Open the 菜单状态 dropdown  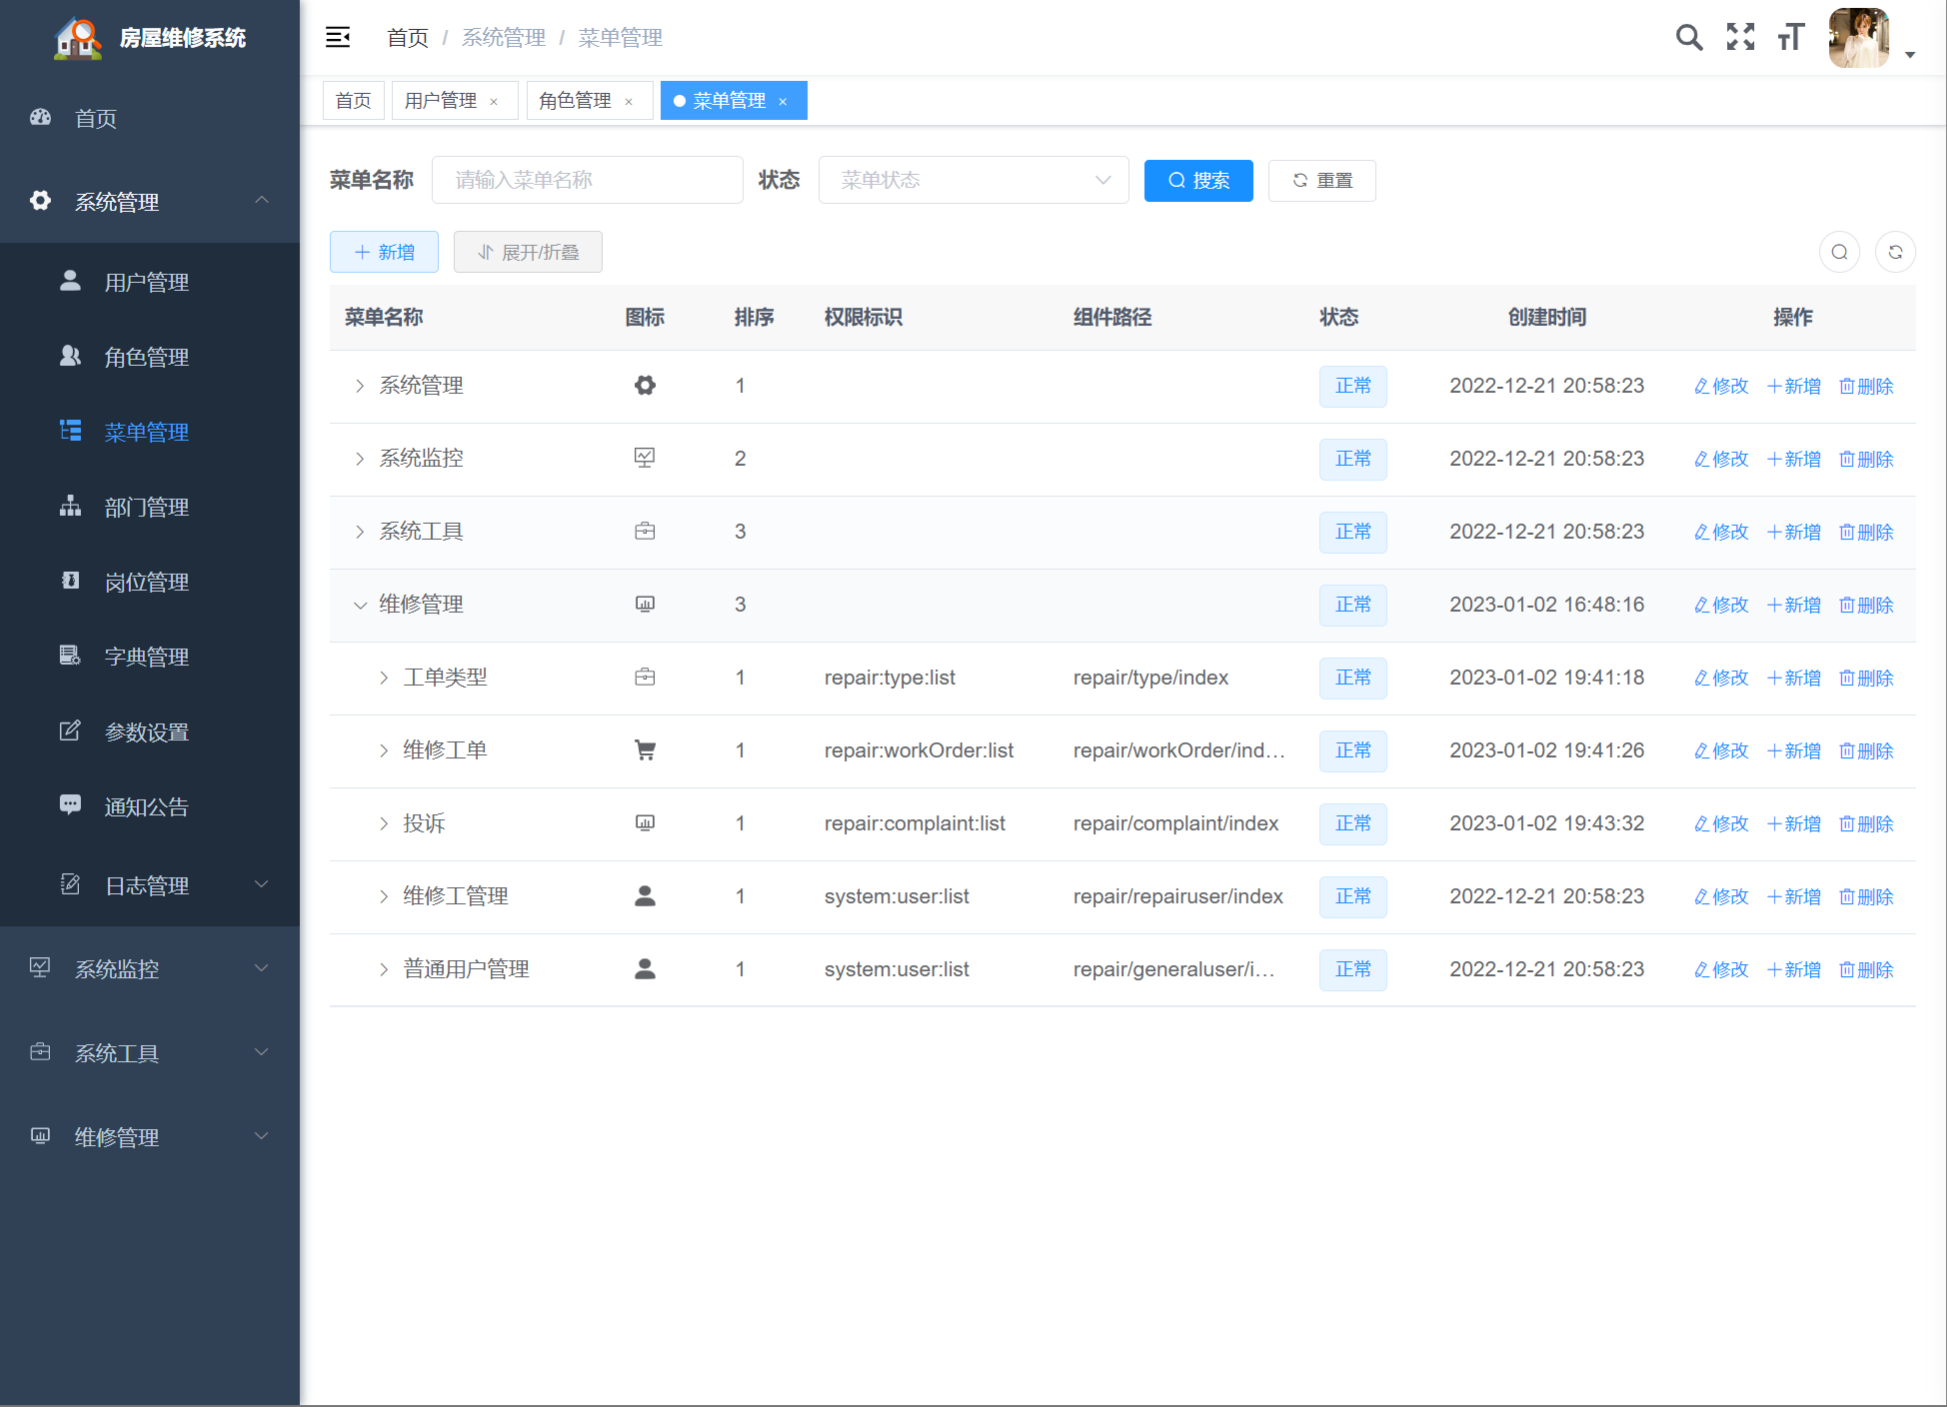(x=973, y=180)
